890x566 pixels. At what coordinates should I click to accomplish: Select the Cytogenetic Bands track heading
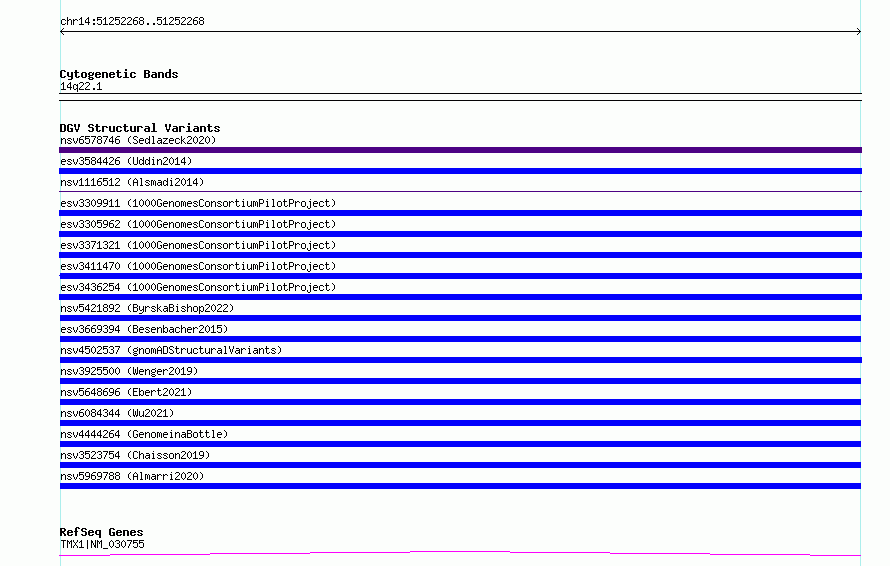(119, 74)
